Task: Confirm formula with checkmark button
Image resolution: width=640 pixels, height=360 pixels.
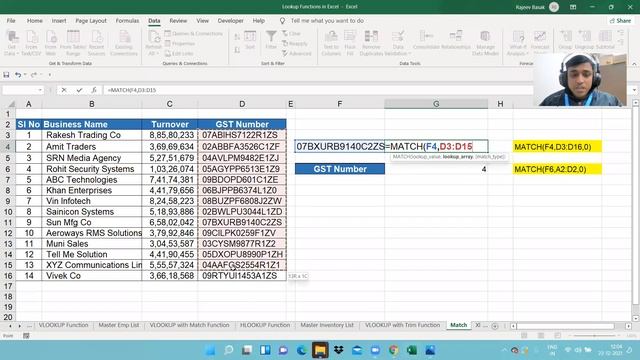Action: click(x=79, y=90)
